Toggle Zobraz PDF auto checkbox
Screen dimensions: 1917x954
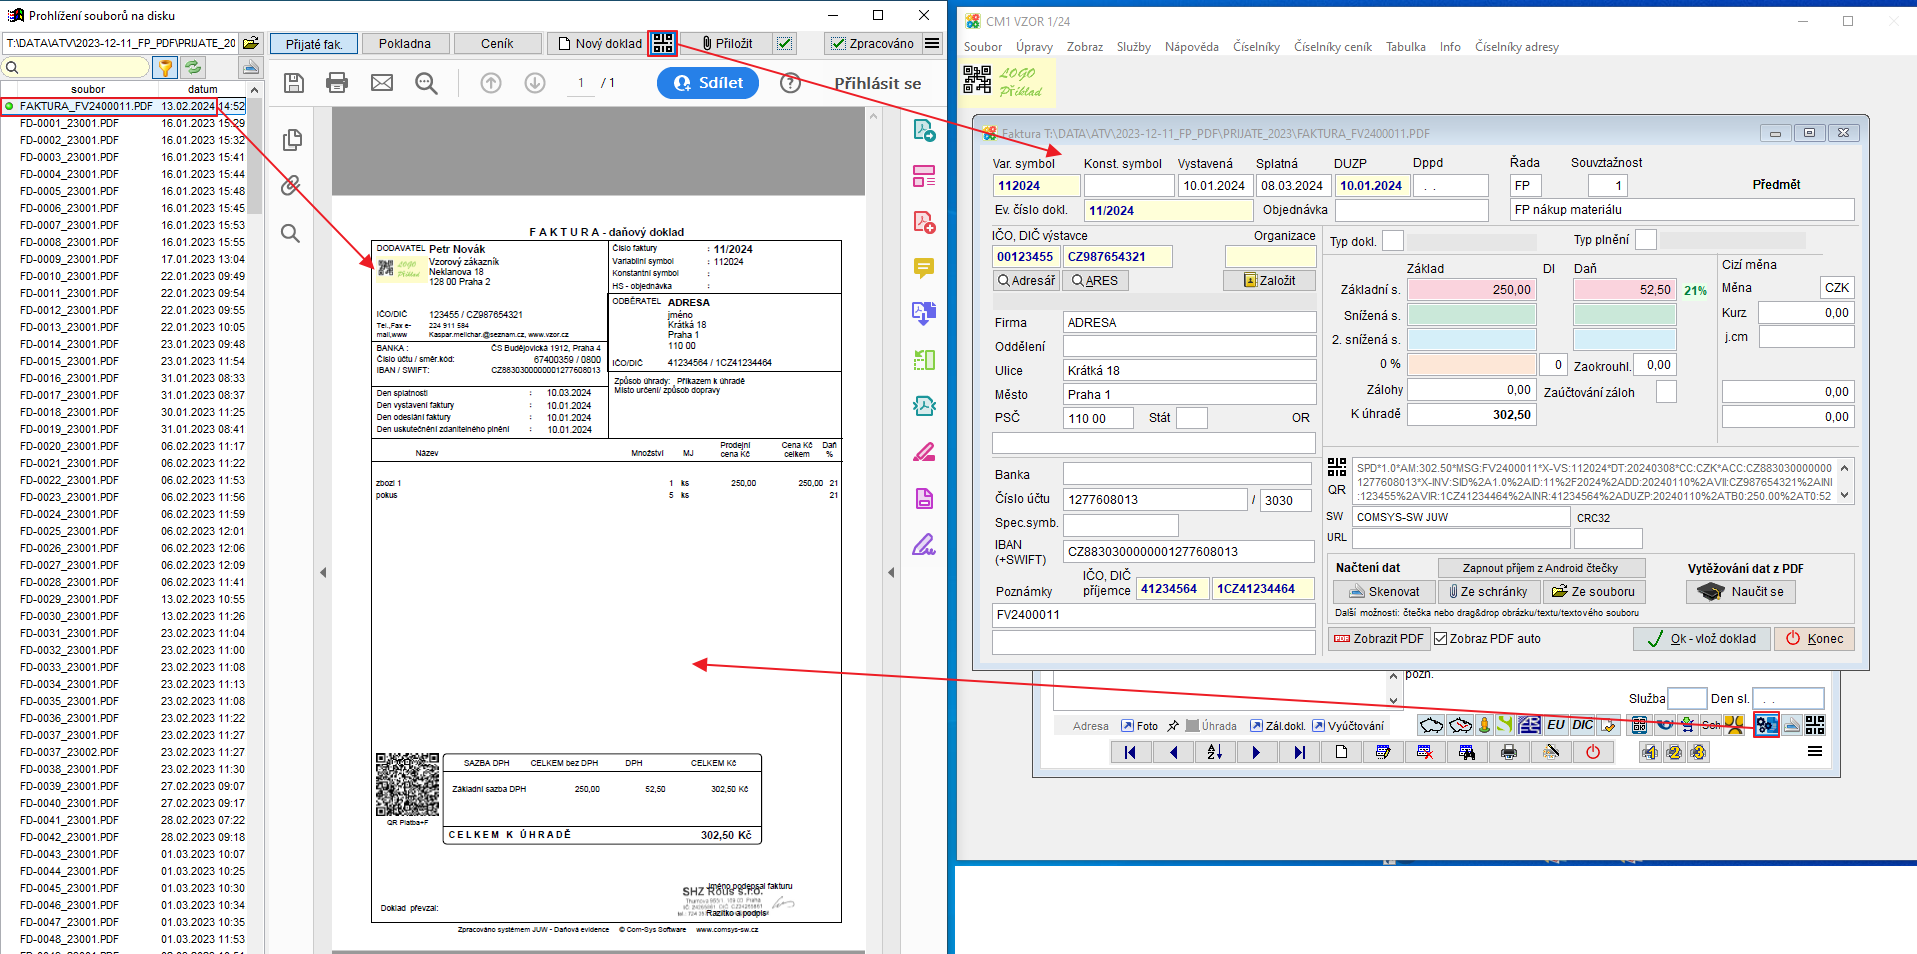coord(1440,638)
